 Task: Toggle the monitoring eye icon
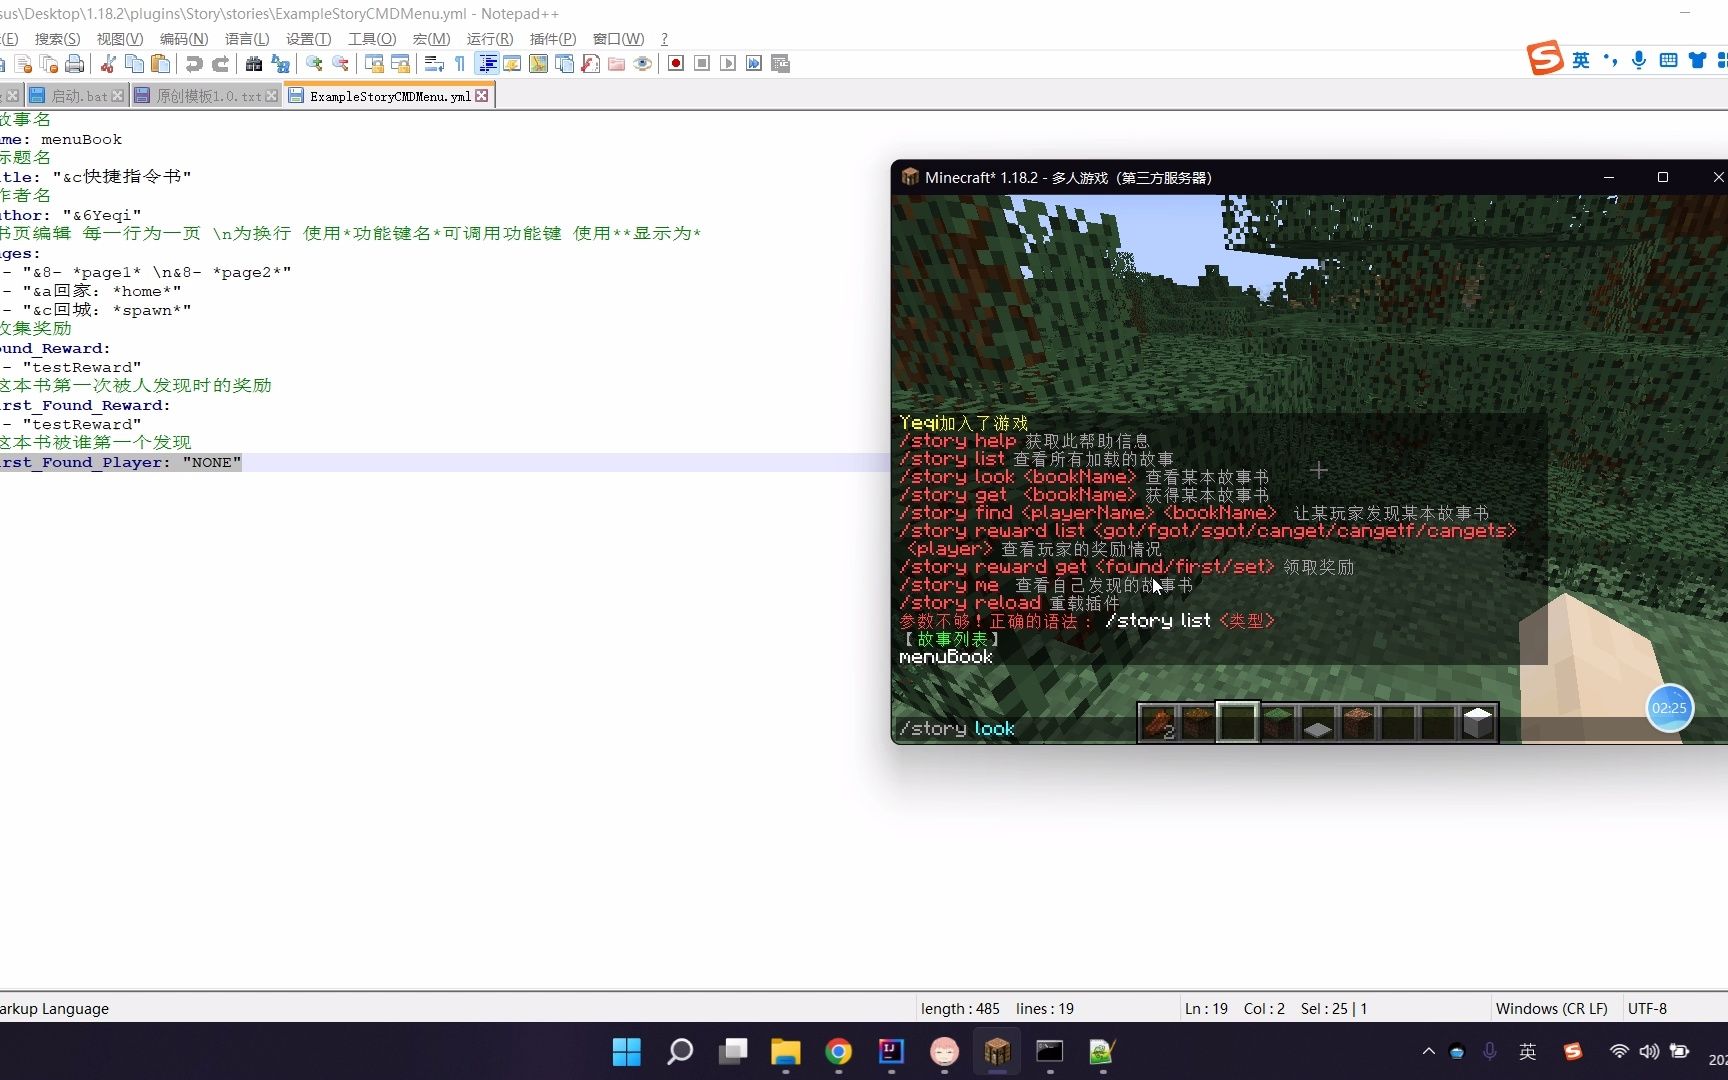pos(643,64)
